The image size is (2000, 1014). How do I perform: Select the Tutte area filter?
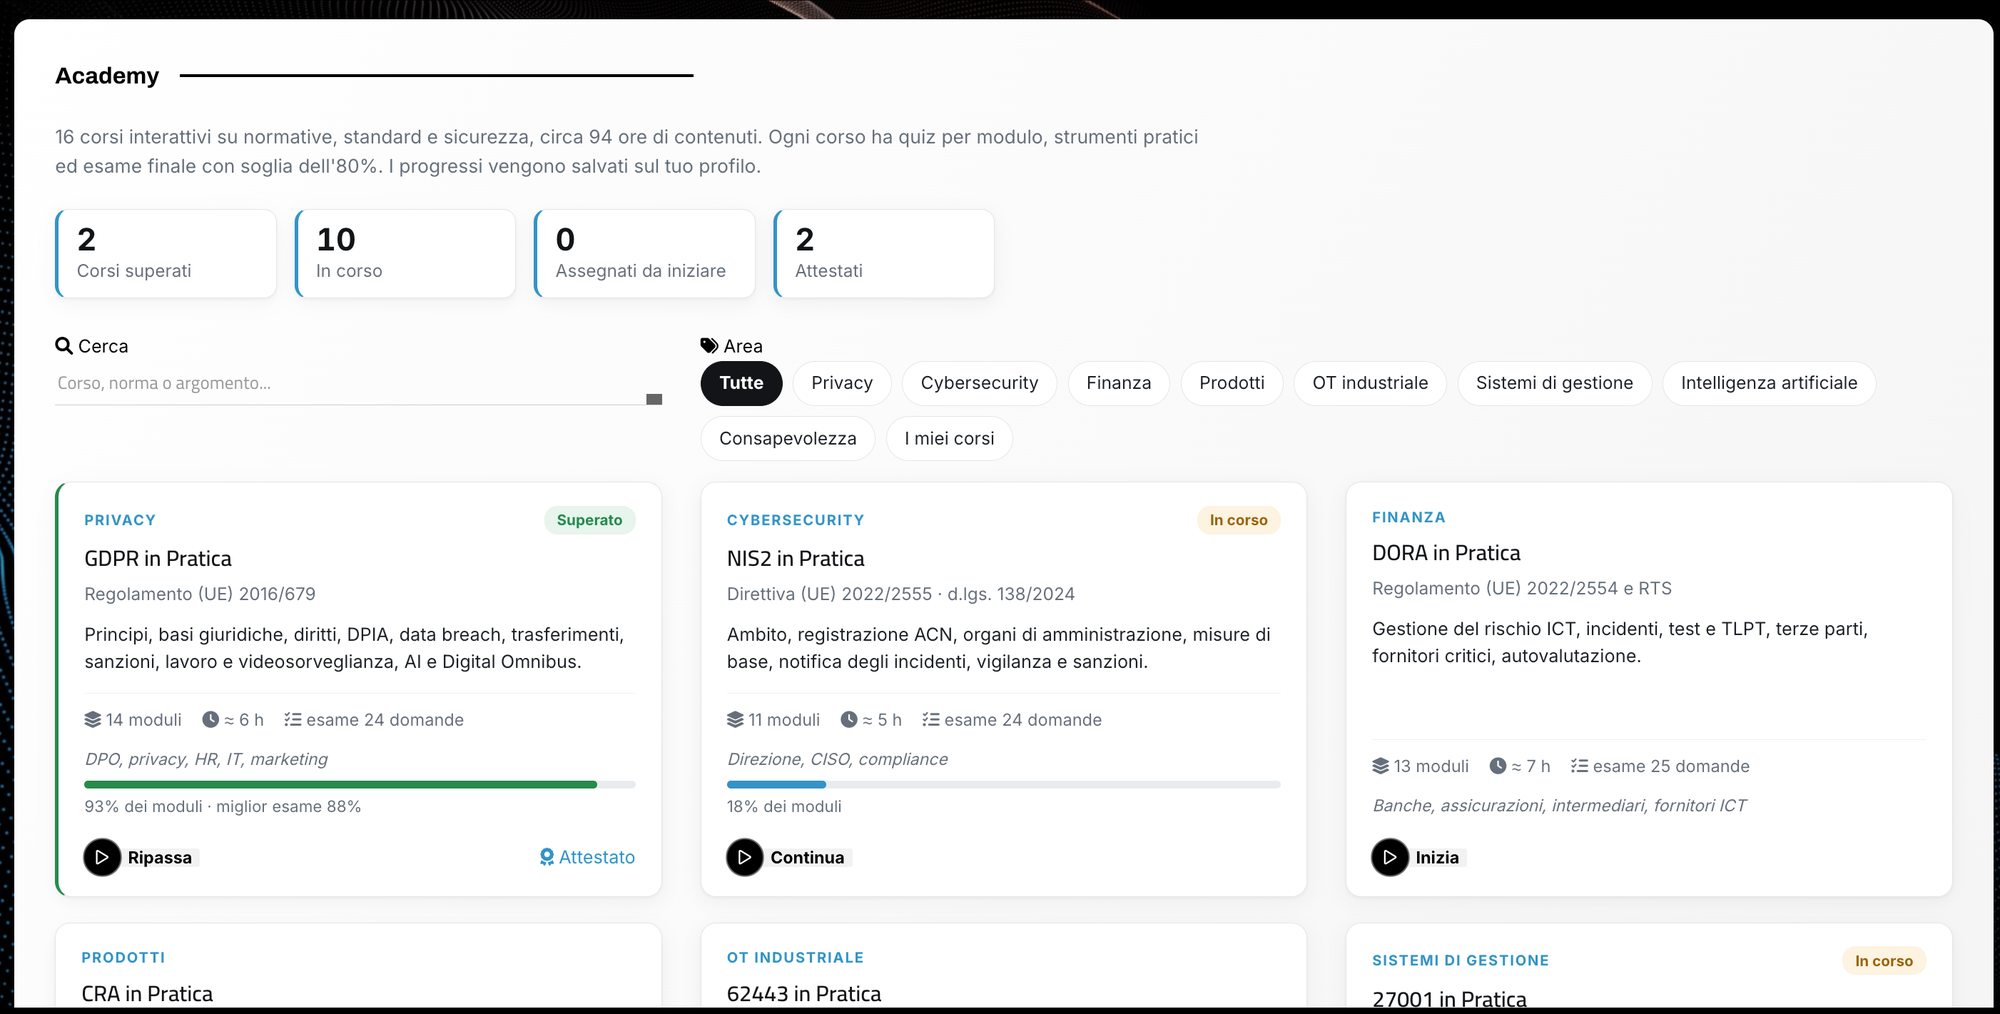741,383
